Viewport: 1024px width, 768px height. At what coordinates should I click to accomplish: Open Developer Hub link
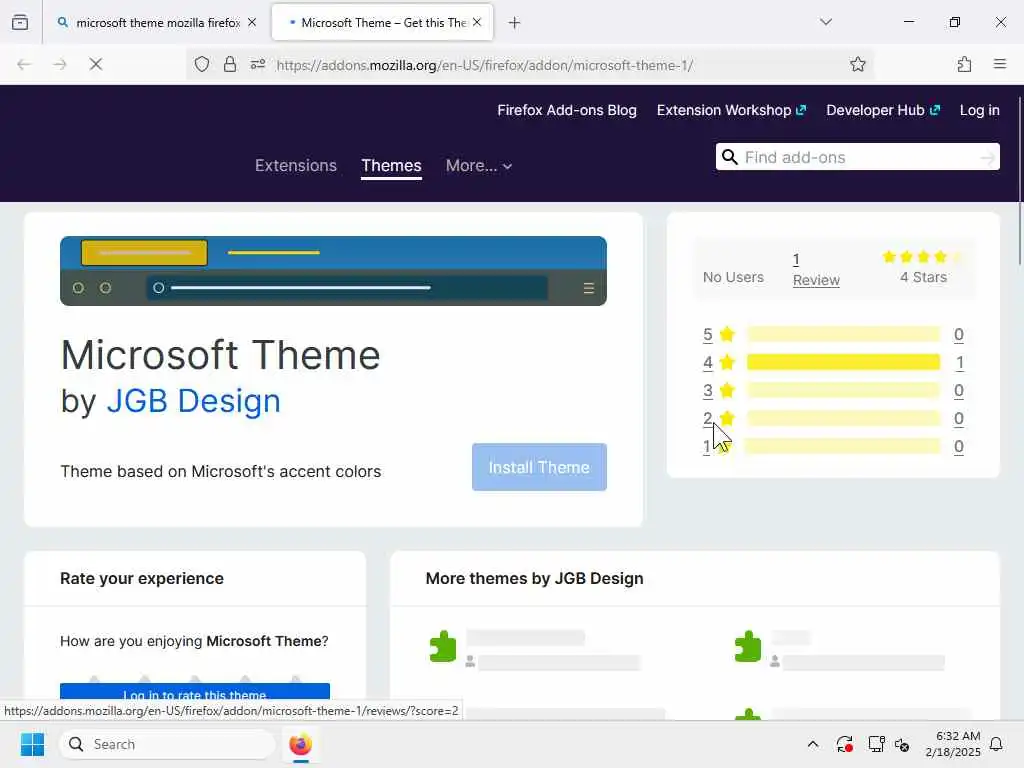click(883, 110)
